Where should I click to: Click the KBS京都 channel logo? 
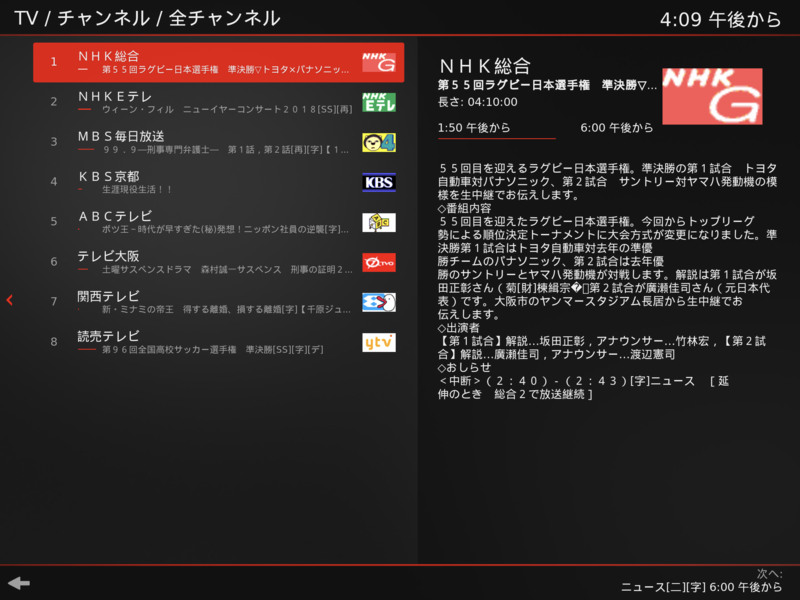point(379,182)
